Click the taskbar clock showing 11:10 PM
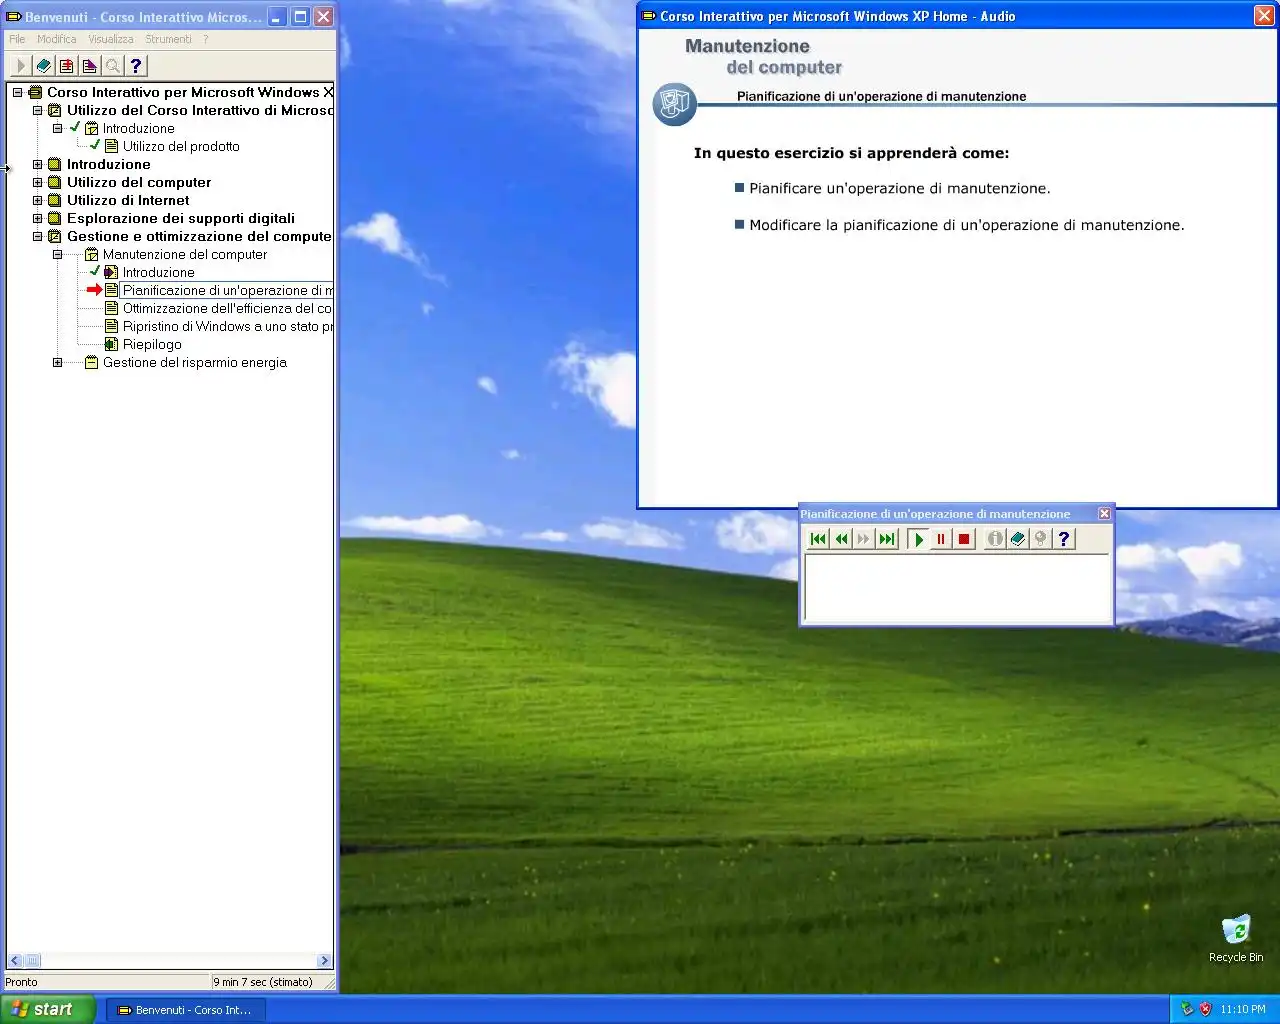This screenshot has width=1280, height=1024. tap(1243, 1009)
